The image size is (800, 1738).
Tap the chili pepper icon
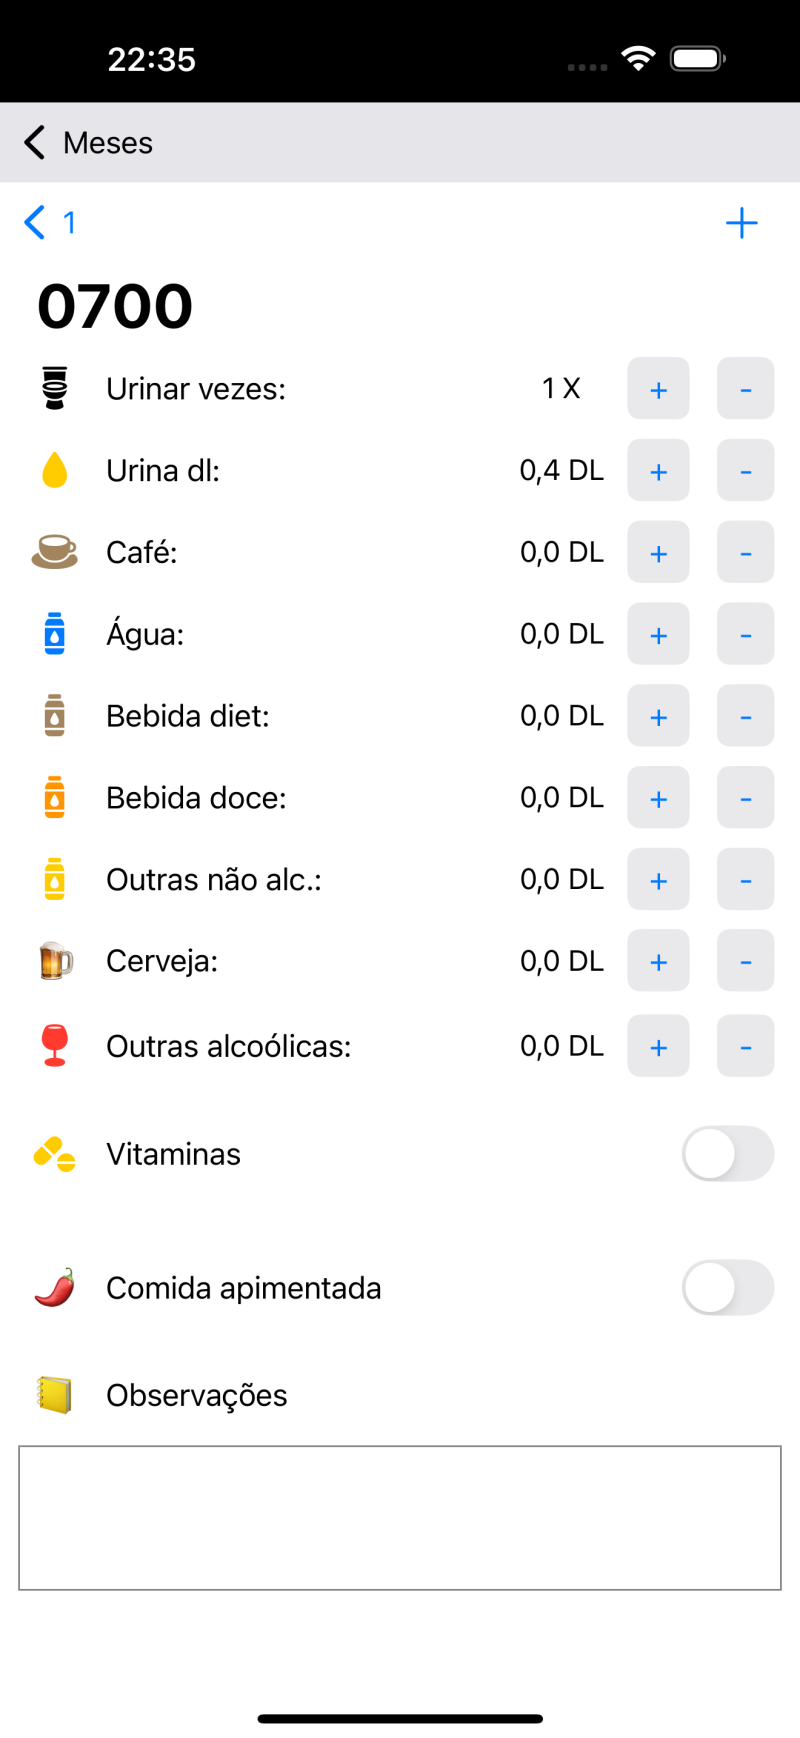55,1288
